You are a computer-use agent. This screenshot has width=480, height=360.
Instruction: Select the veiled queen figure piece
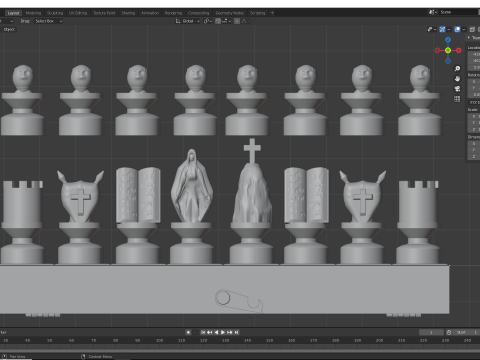(191, 206)
